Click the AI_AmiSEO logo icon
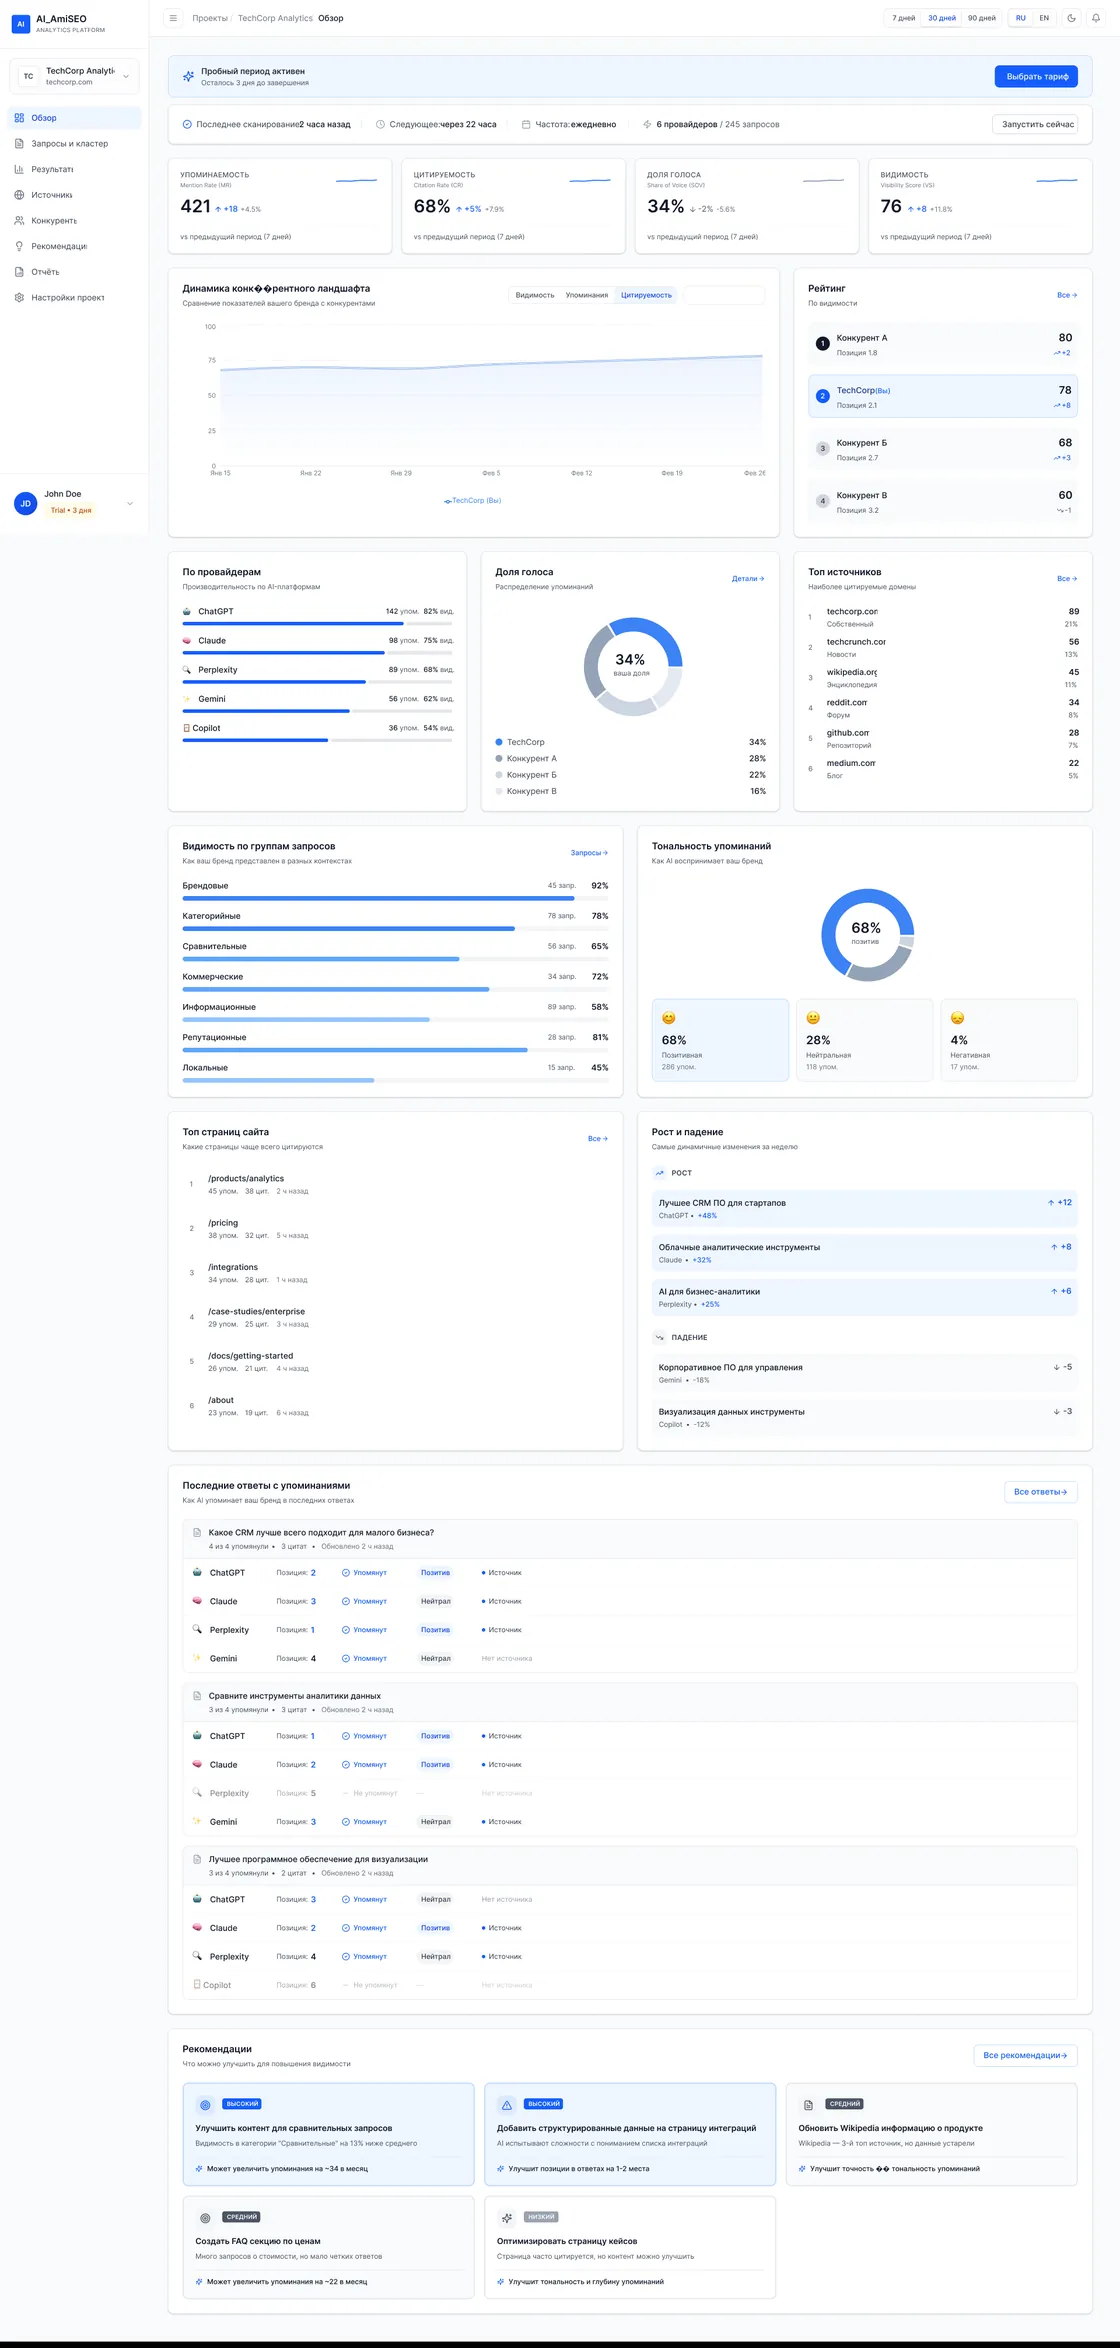This screenshot has width=1120, height=2348. [x=20, y=23]
